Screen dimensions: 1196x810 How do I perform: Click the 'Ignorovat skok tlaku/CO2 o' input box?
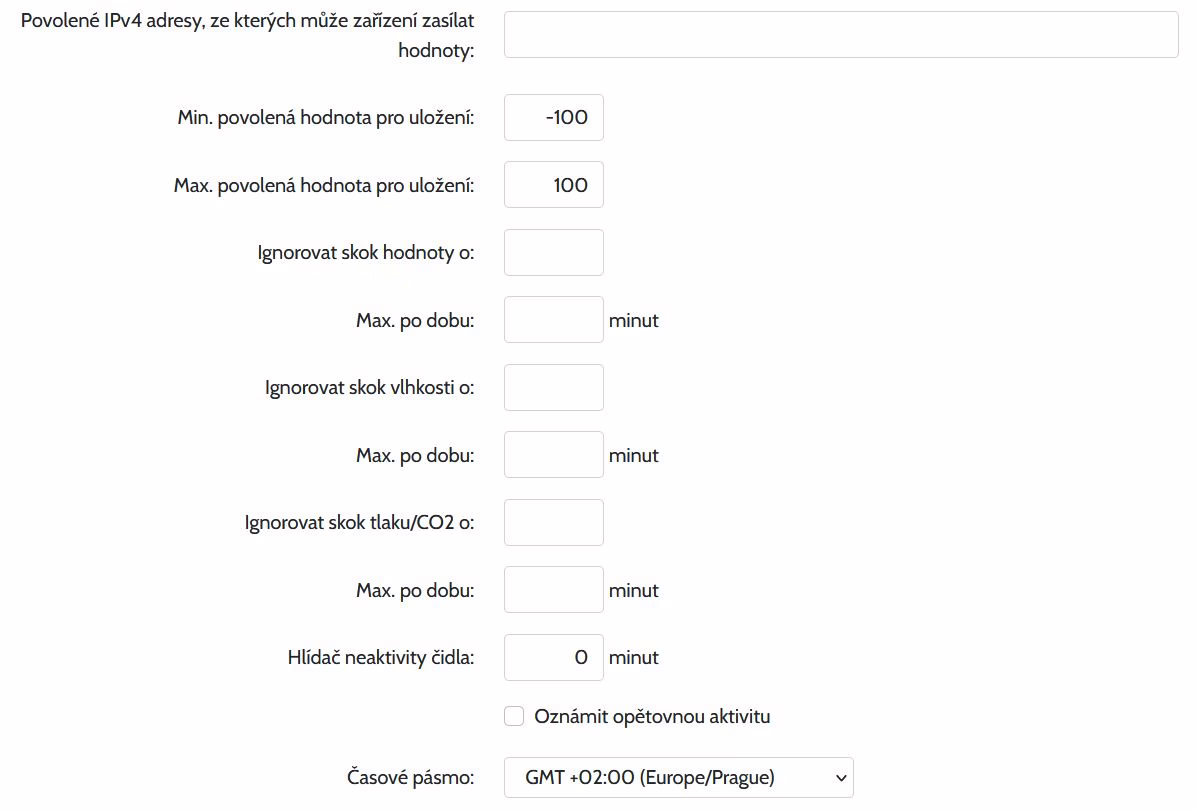coord(554,522)
